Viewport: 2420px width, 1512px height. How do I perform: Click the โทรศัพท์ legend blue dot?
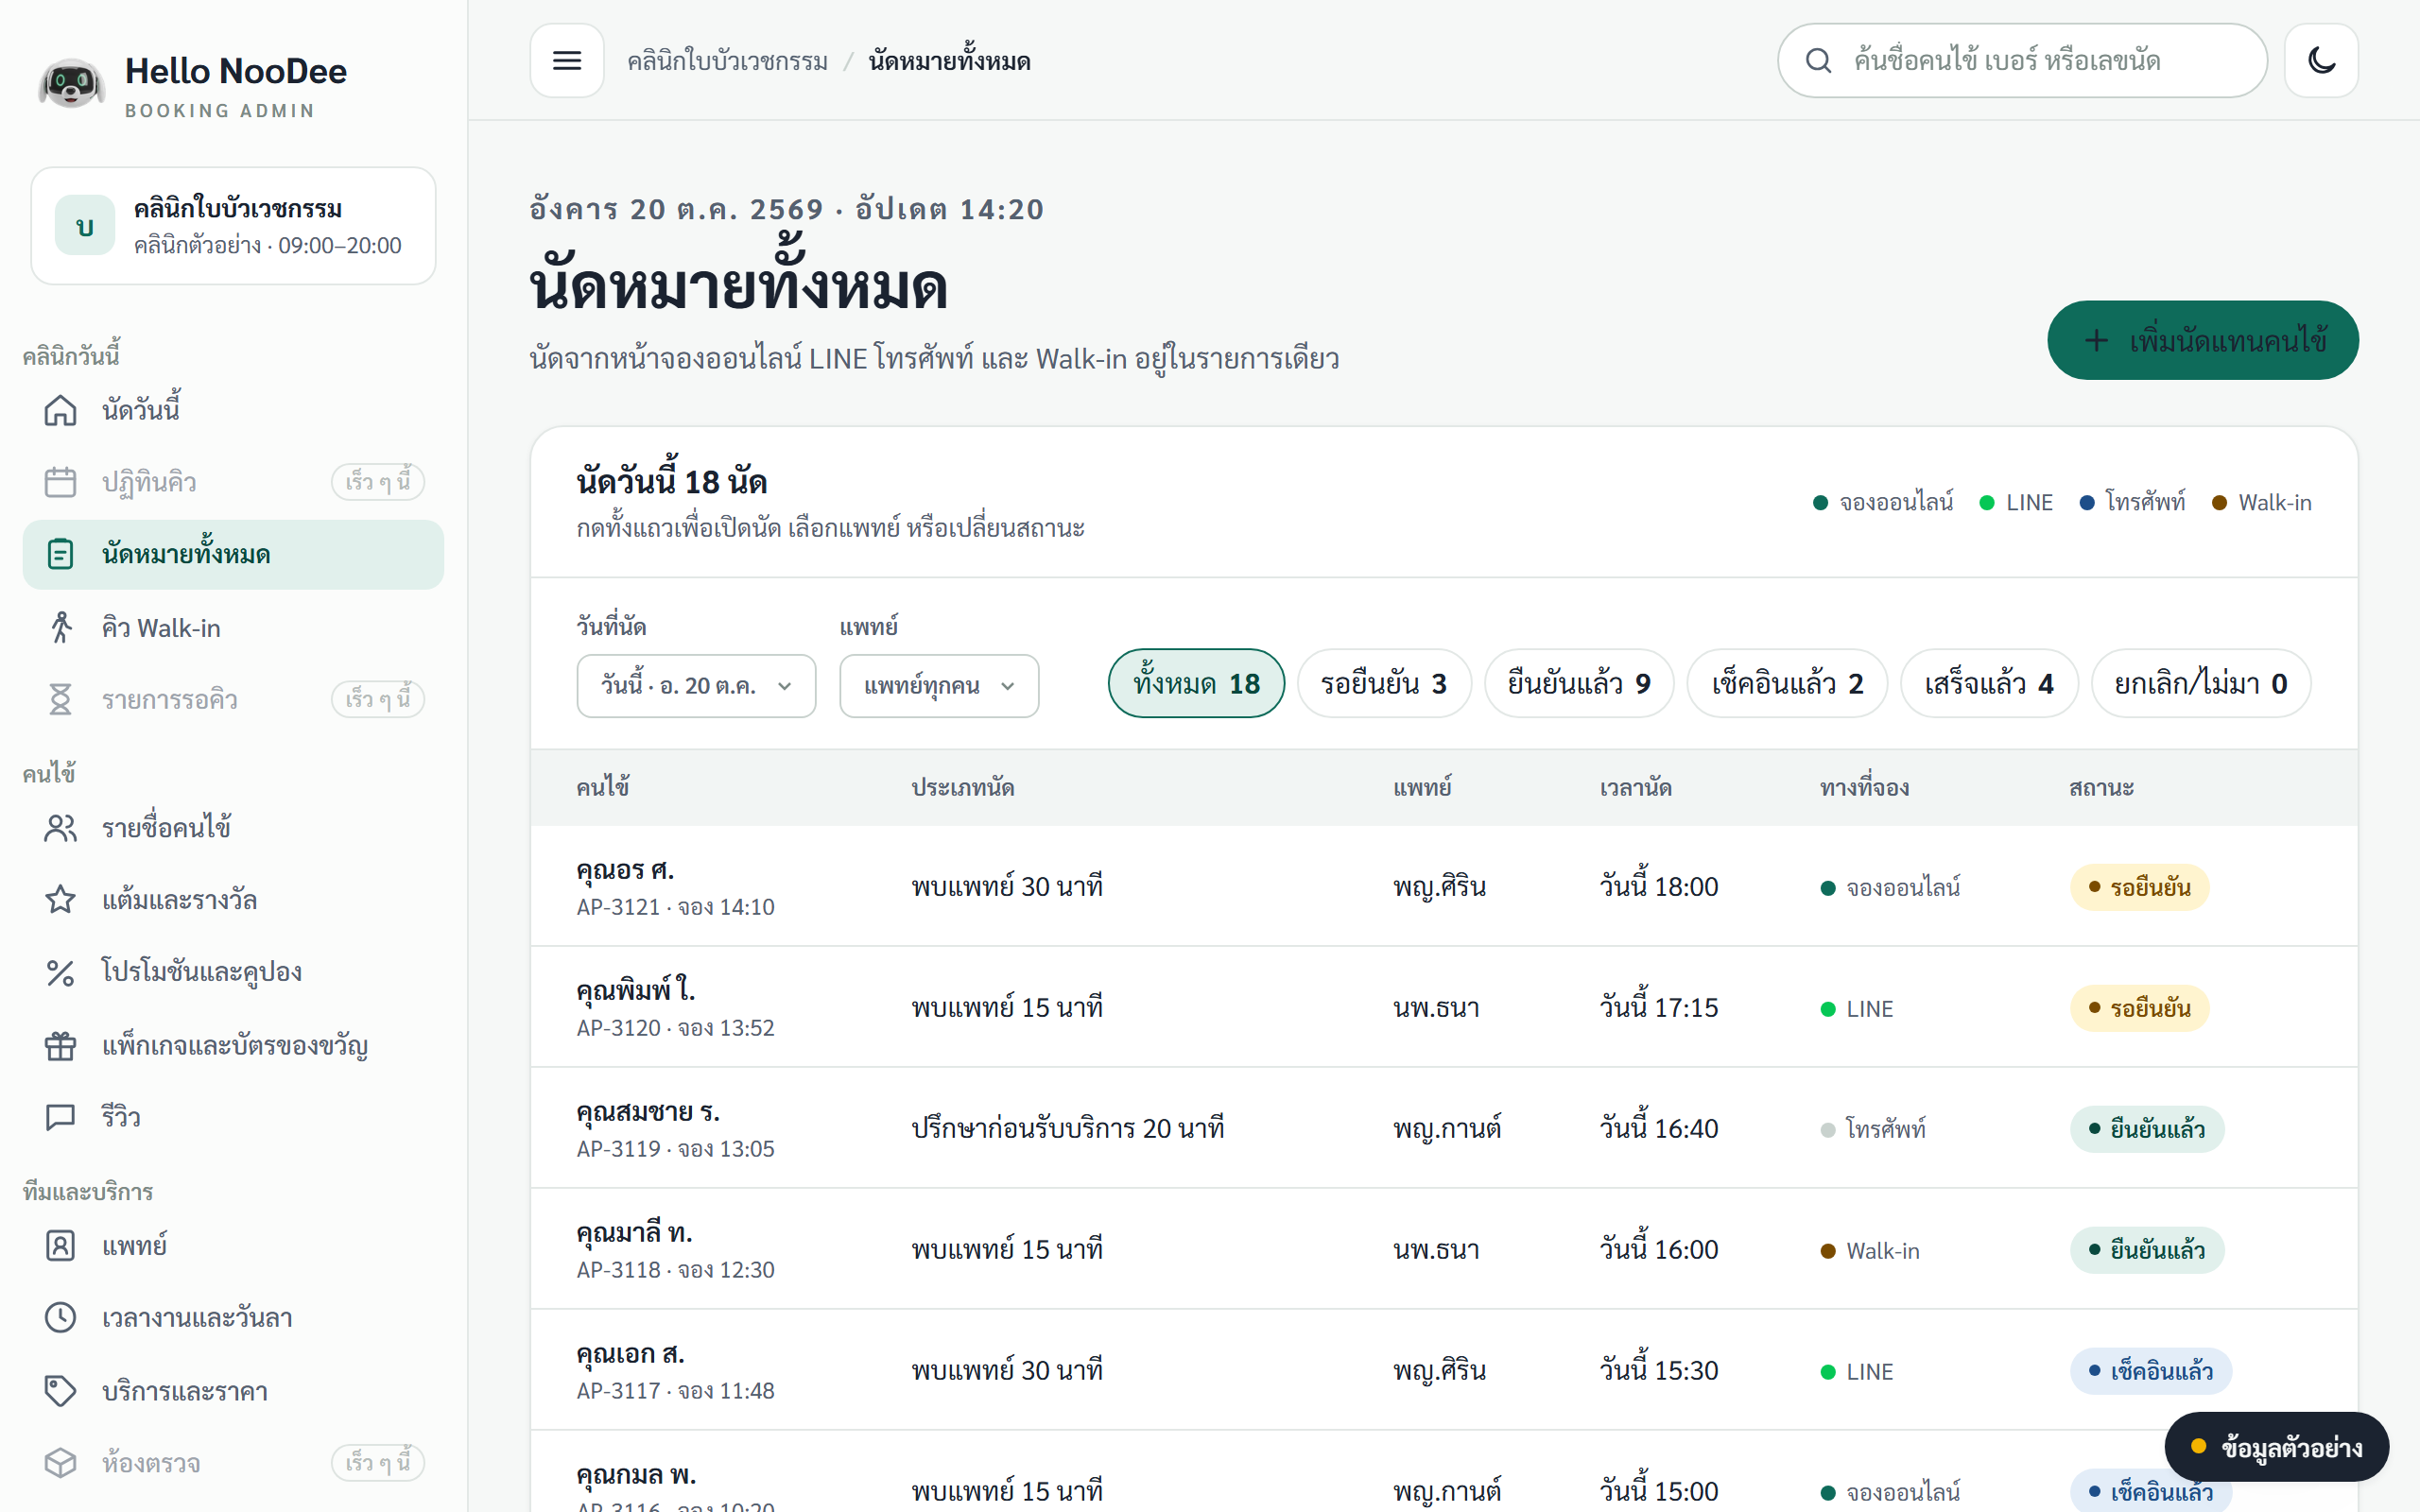pos(2087,503)
